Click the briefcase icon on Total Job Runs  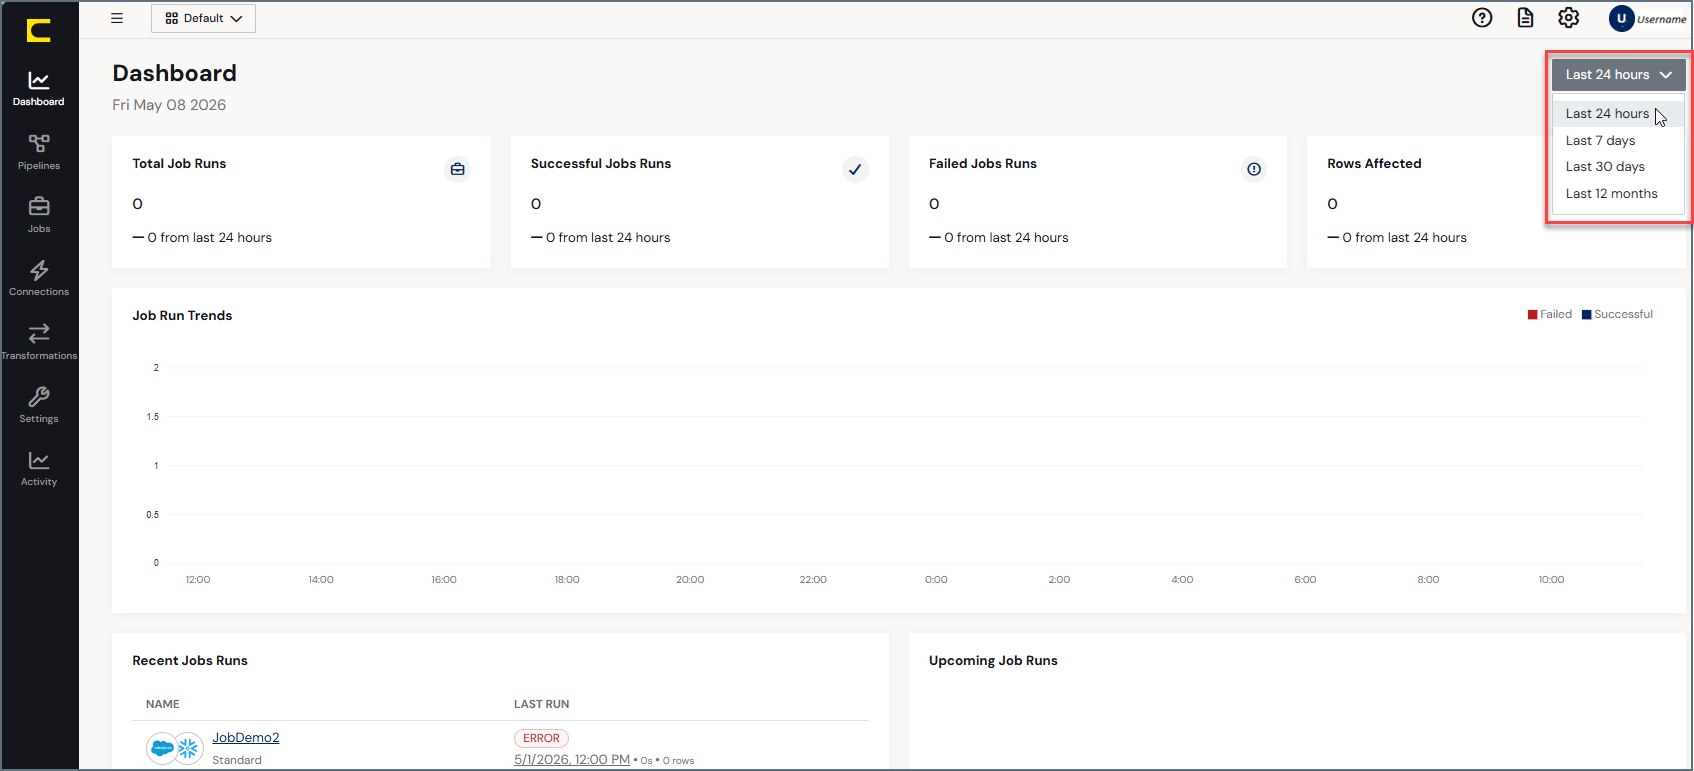coord(457,169)
